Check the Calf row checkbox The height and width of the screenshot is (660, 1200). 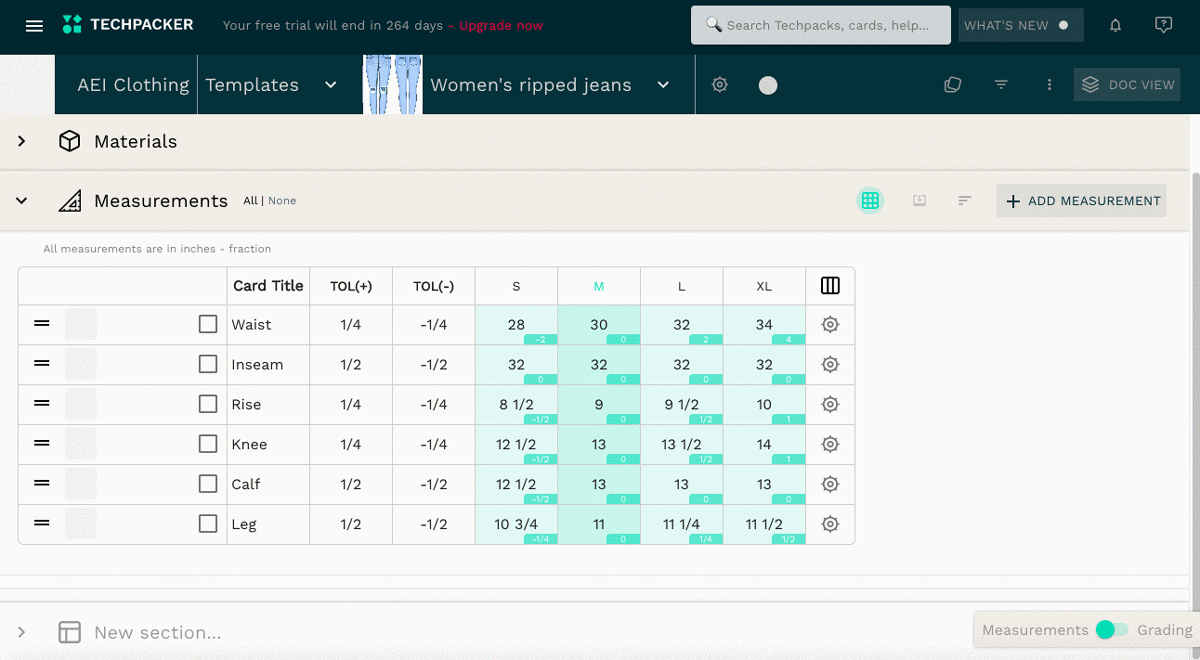[208, 483]
